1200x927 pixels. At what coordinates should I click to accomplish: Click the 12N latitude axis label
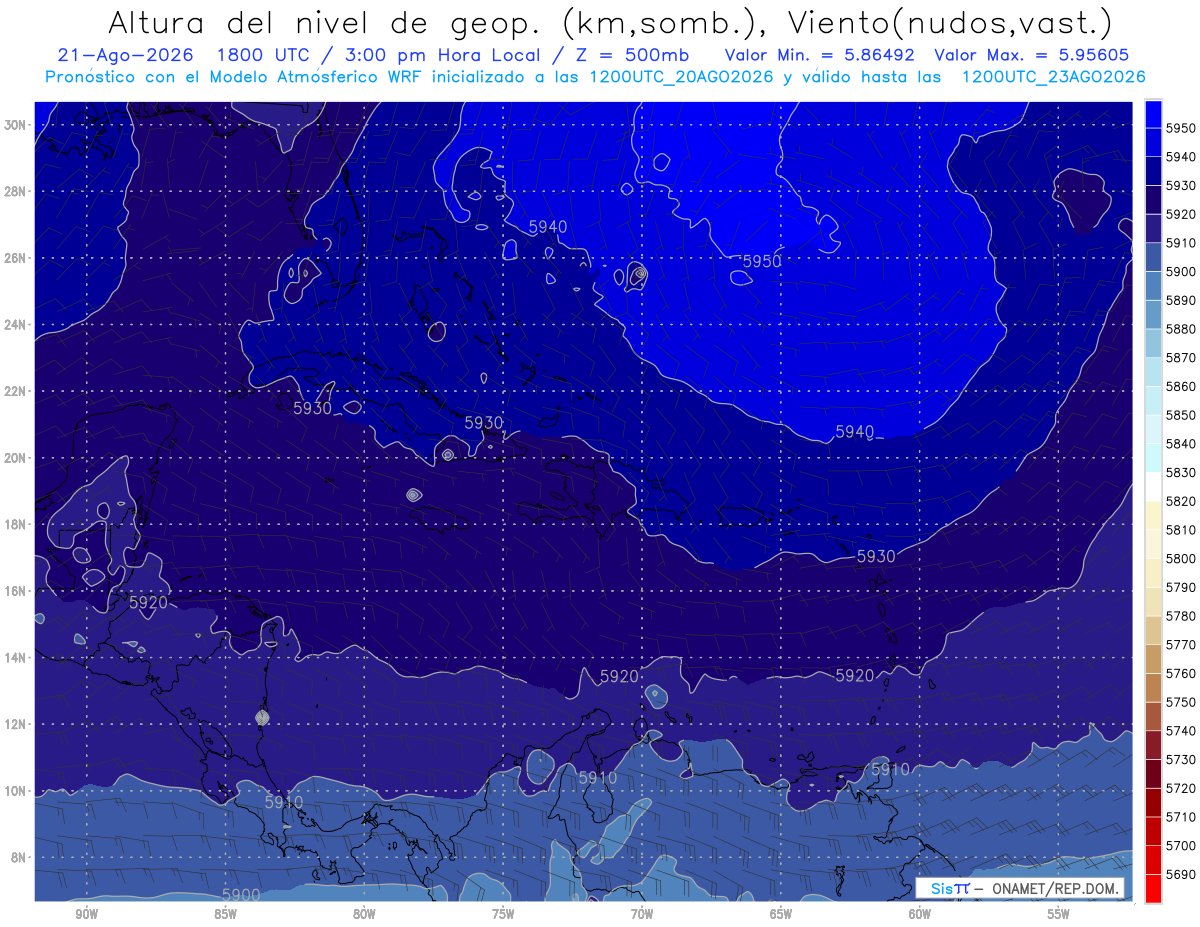(17, 724)
